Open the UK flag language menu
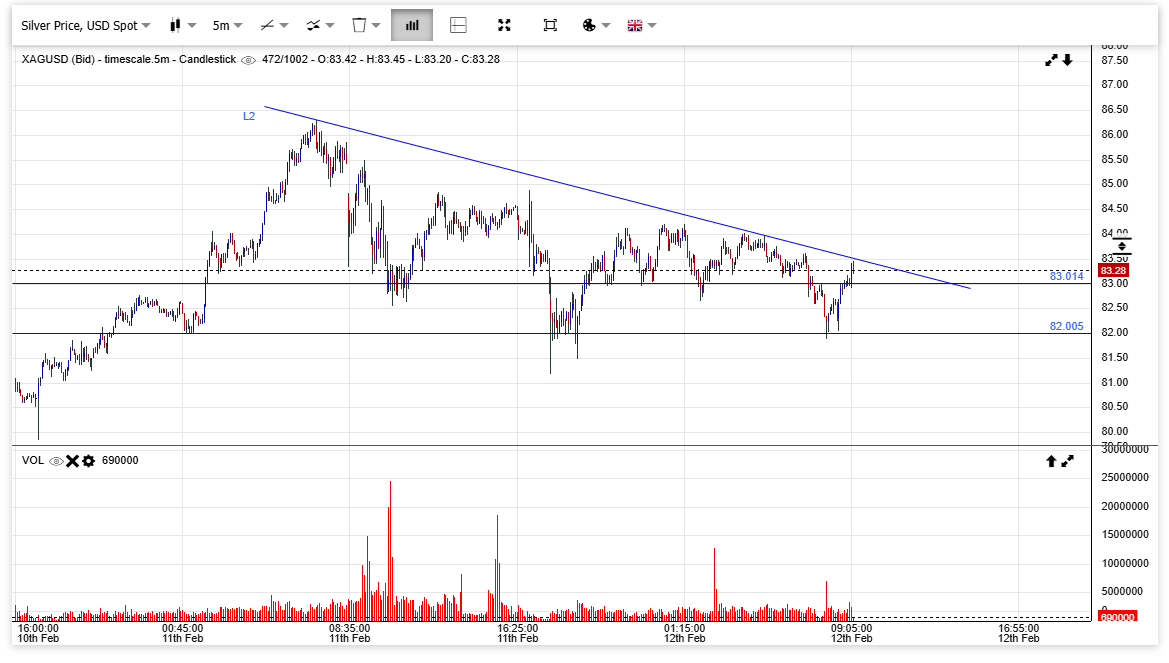Screen dimensions: 1169x663 click(641, 25)
